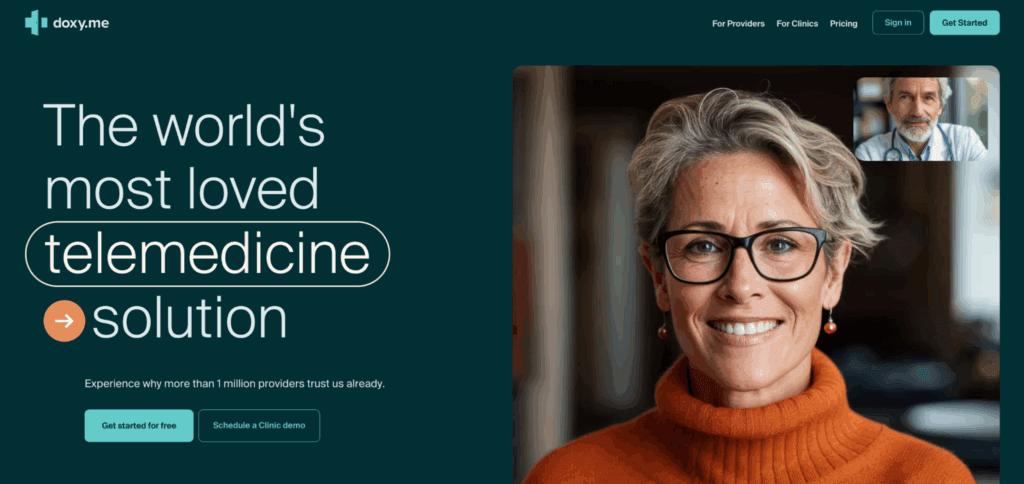Click the doxy.me cross logo icon
The width and height of the screenshot is (1024, 484).
click(x=36, y=23)
